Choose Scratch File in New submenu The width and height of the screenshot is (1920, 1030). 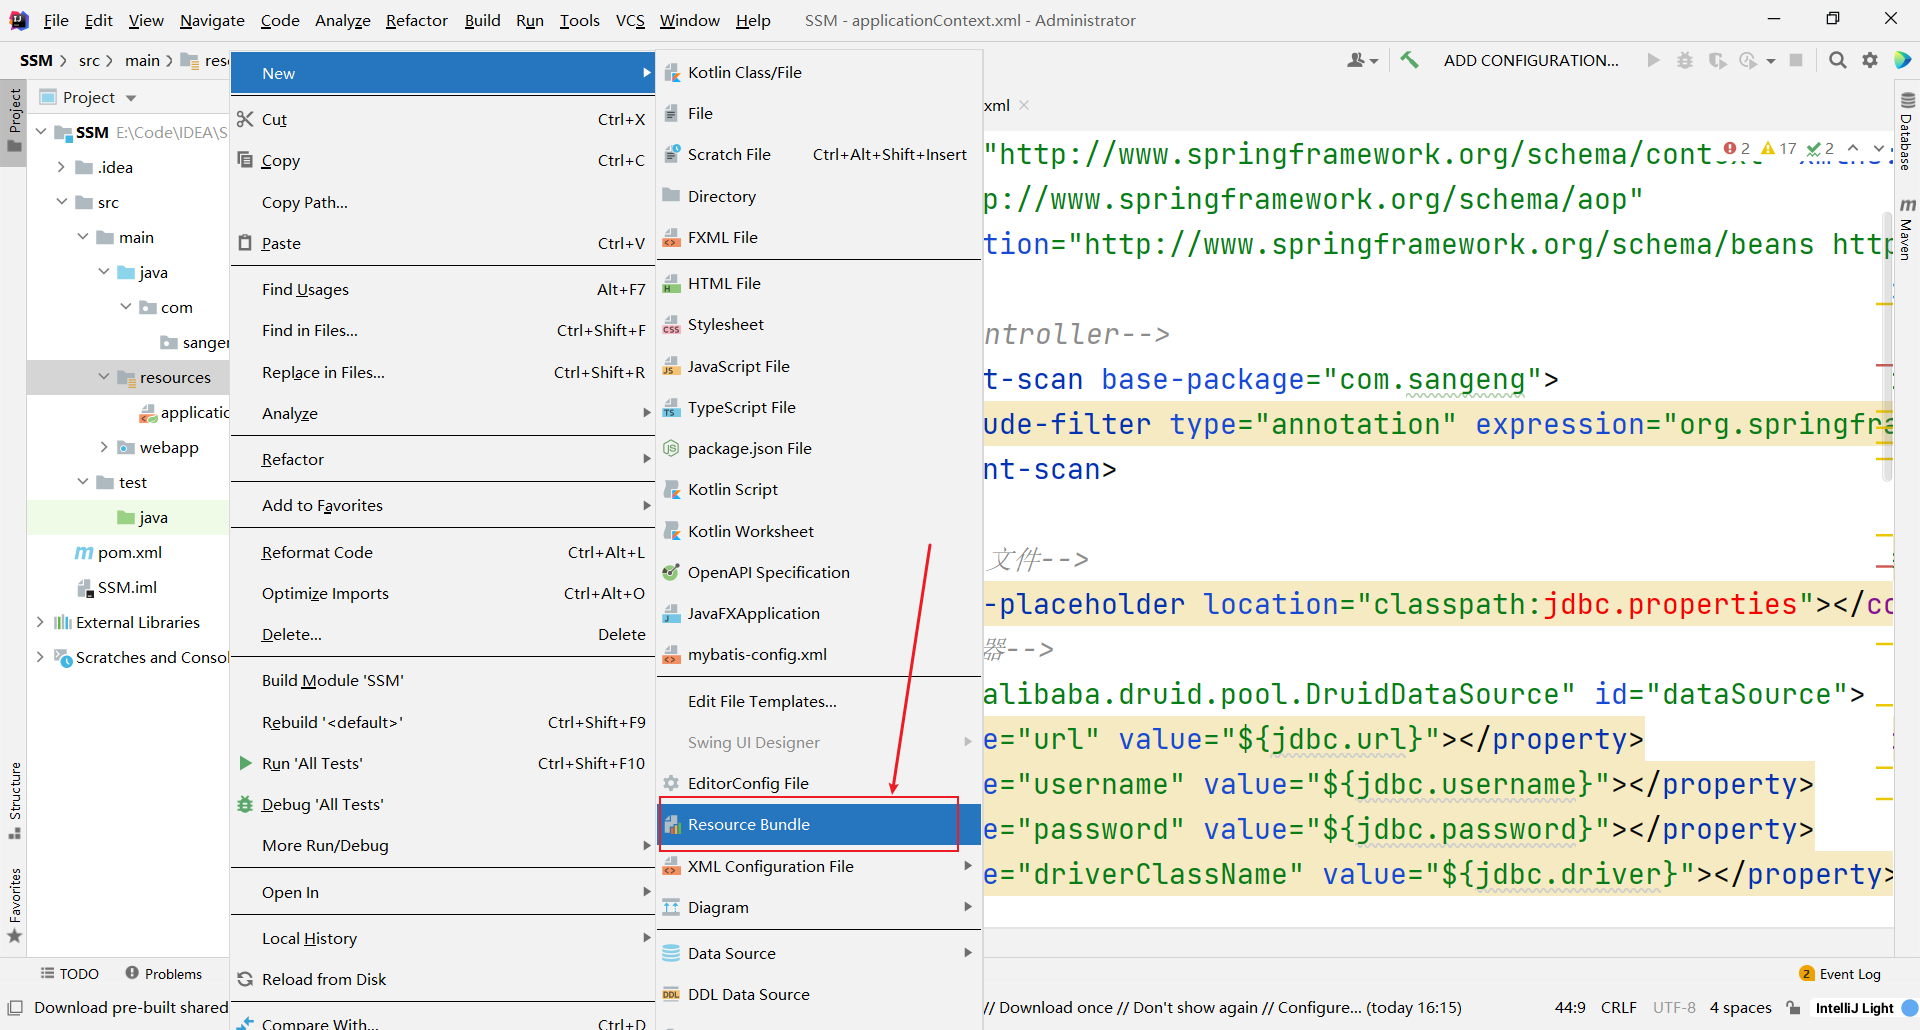[x=819, y=154]
